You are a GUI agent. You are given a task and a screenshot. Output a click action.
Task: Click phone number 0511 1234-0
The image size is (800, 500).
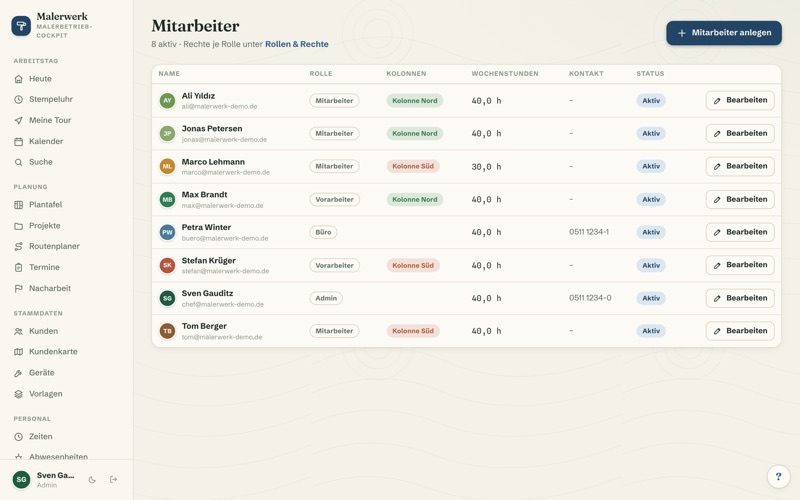[x=590, y=298]
